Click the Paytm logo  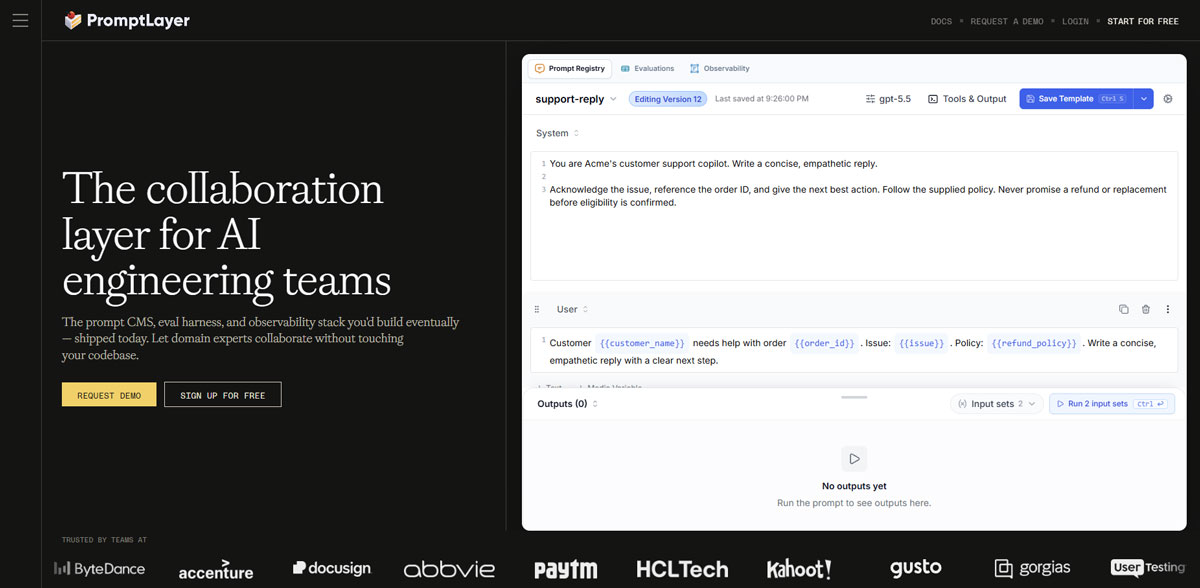tap(565, 569)
